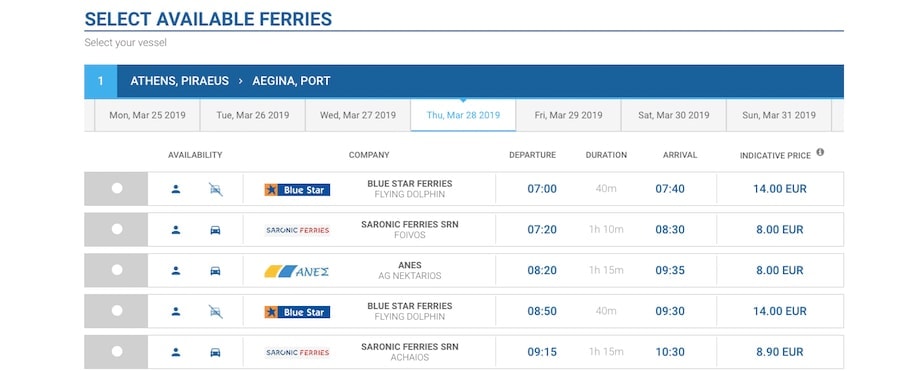Click the route header Athens, Piraeus to Aegina
This screenshot has width=900, height=371.
[230, 81]
